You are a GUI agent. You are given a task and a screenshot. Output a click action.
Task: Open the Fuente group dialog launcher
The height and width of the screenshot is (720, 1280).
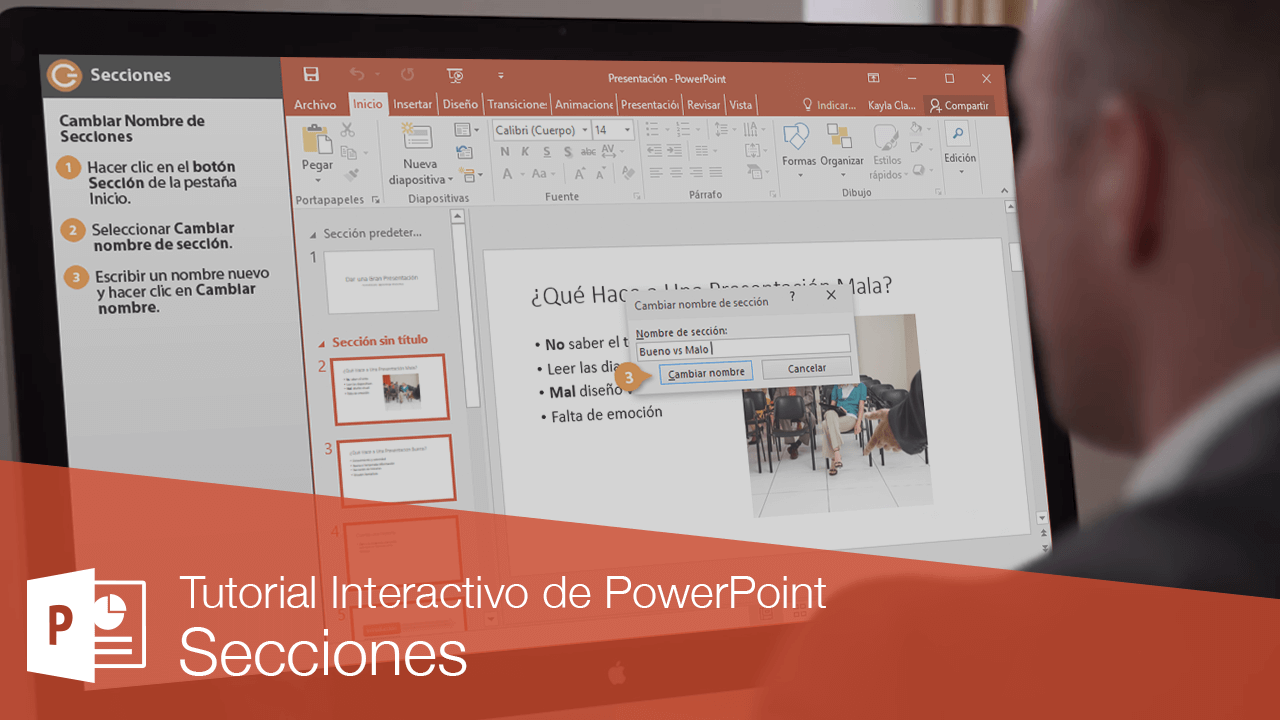point(636,196)
